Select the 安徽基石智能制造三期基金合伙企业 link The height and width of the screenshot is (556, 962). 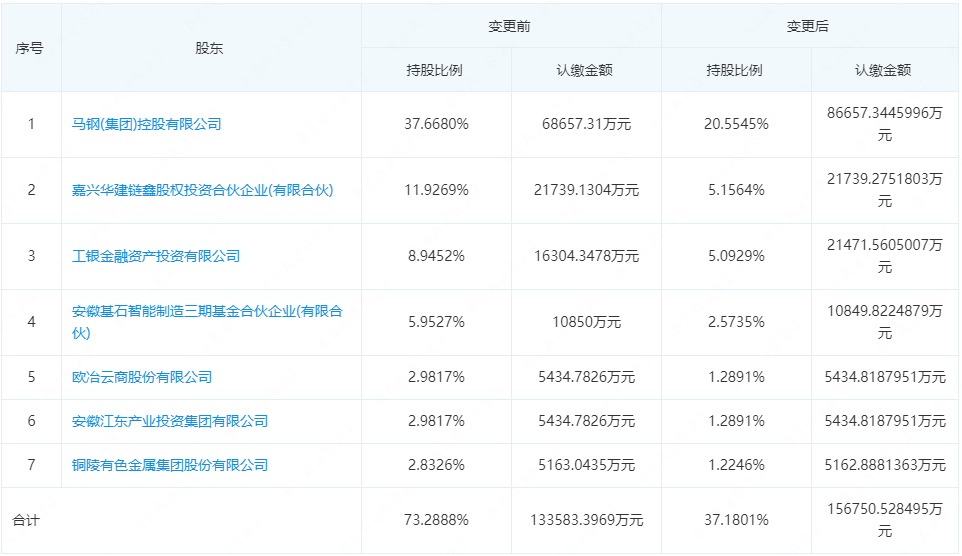pyautogui.click(x=207, y=312)
